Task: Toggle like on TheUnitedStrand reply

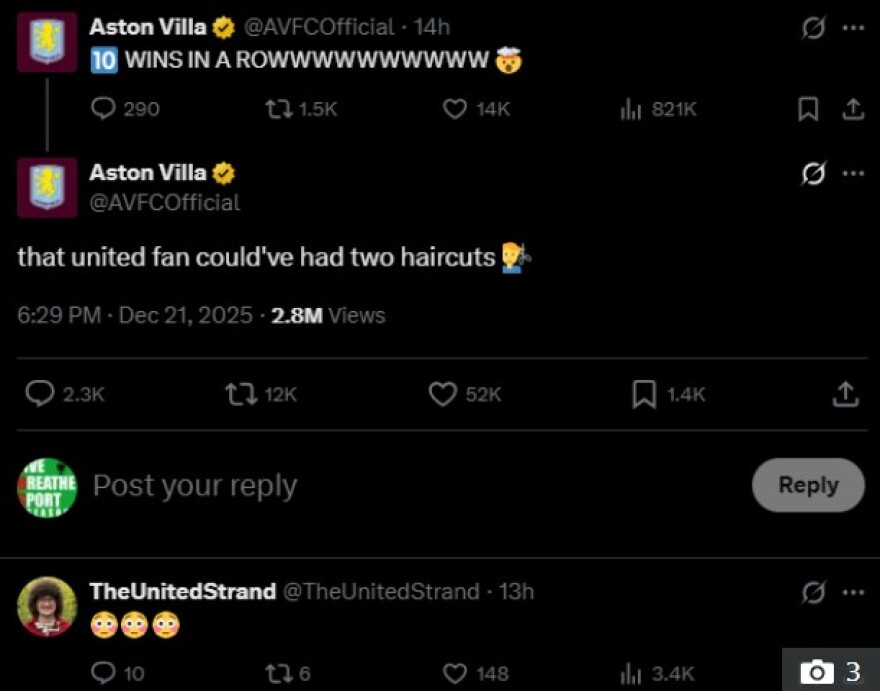Action: coord(455,673)
